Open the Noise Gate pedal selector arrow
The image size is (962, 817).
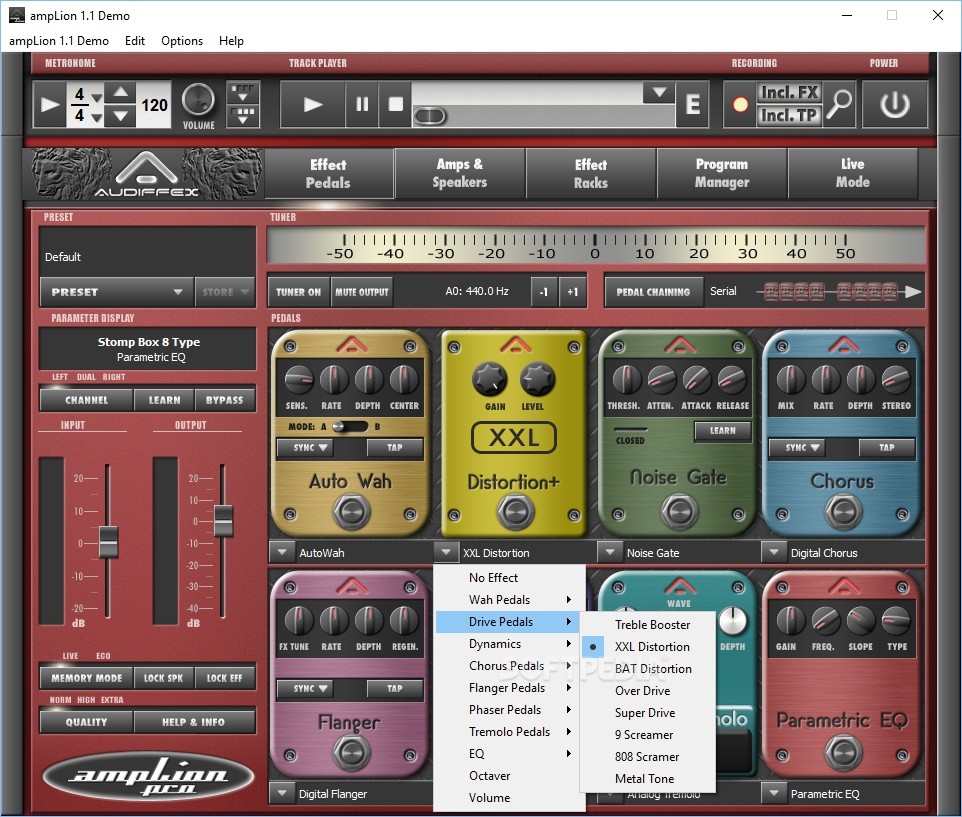click(610, 552)
